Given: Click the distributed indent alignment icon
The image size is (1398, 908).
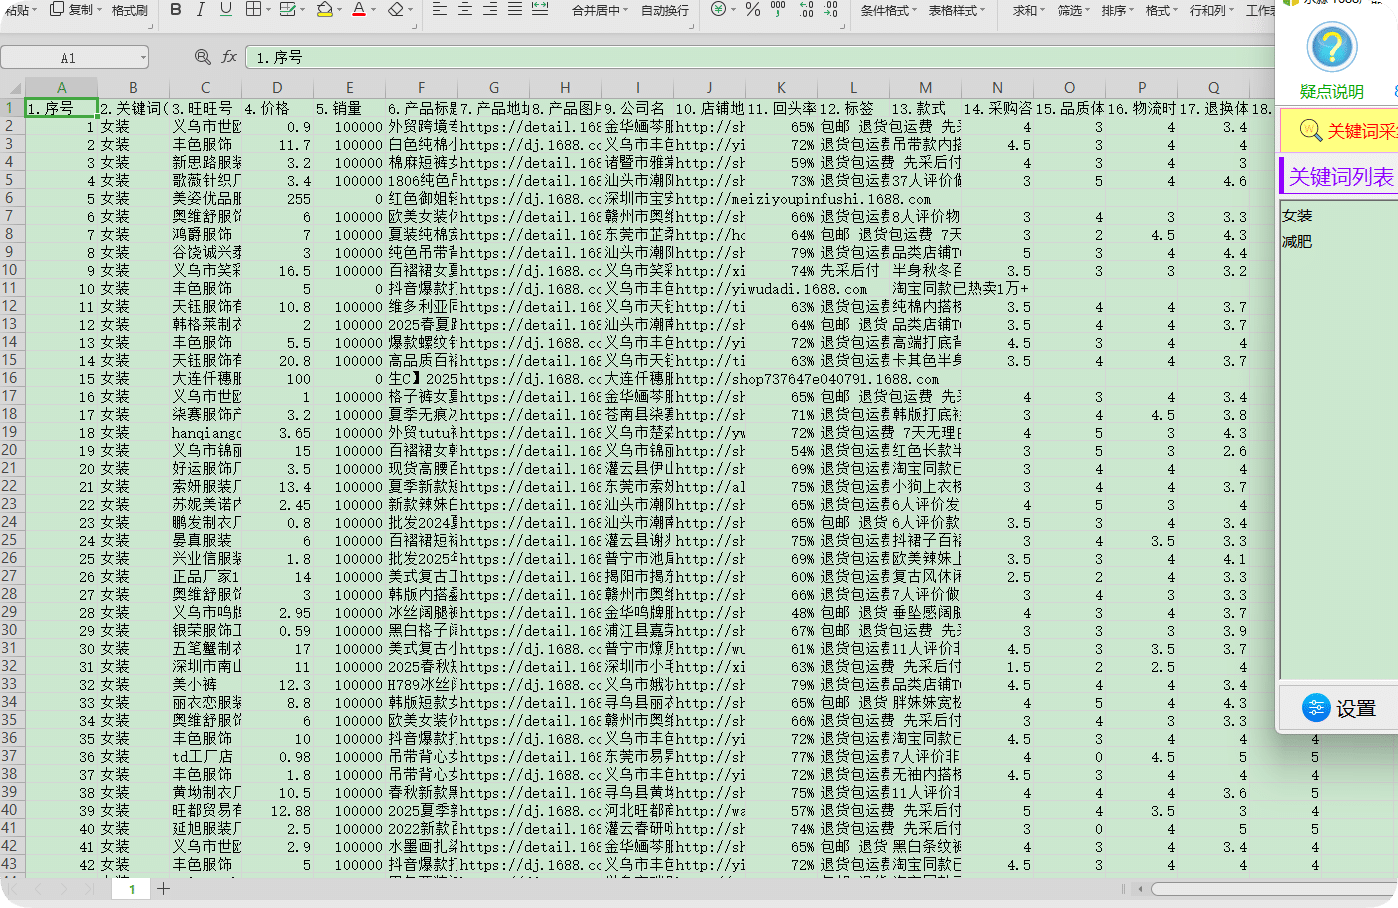Looking at the screenshot, I should (540, 10).
